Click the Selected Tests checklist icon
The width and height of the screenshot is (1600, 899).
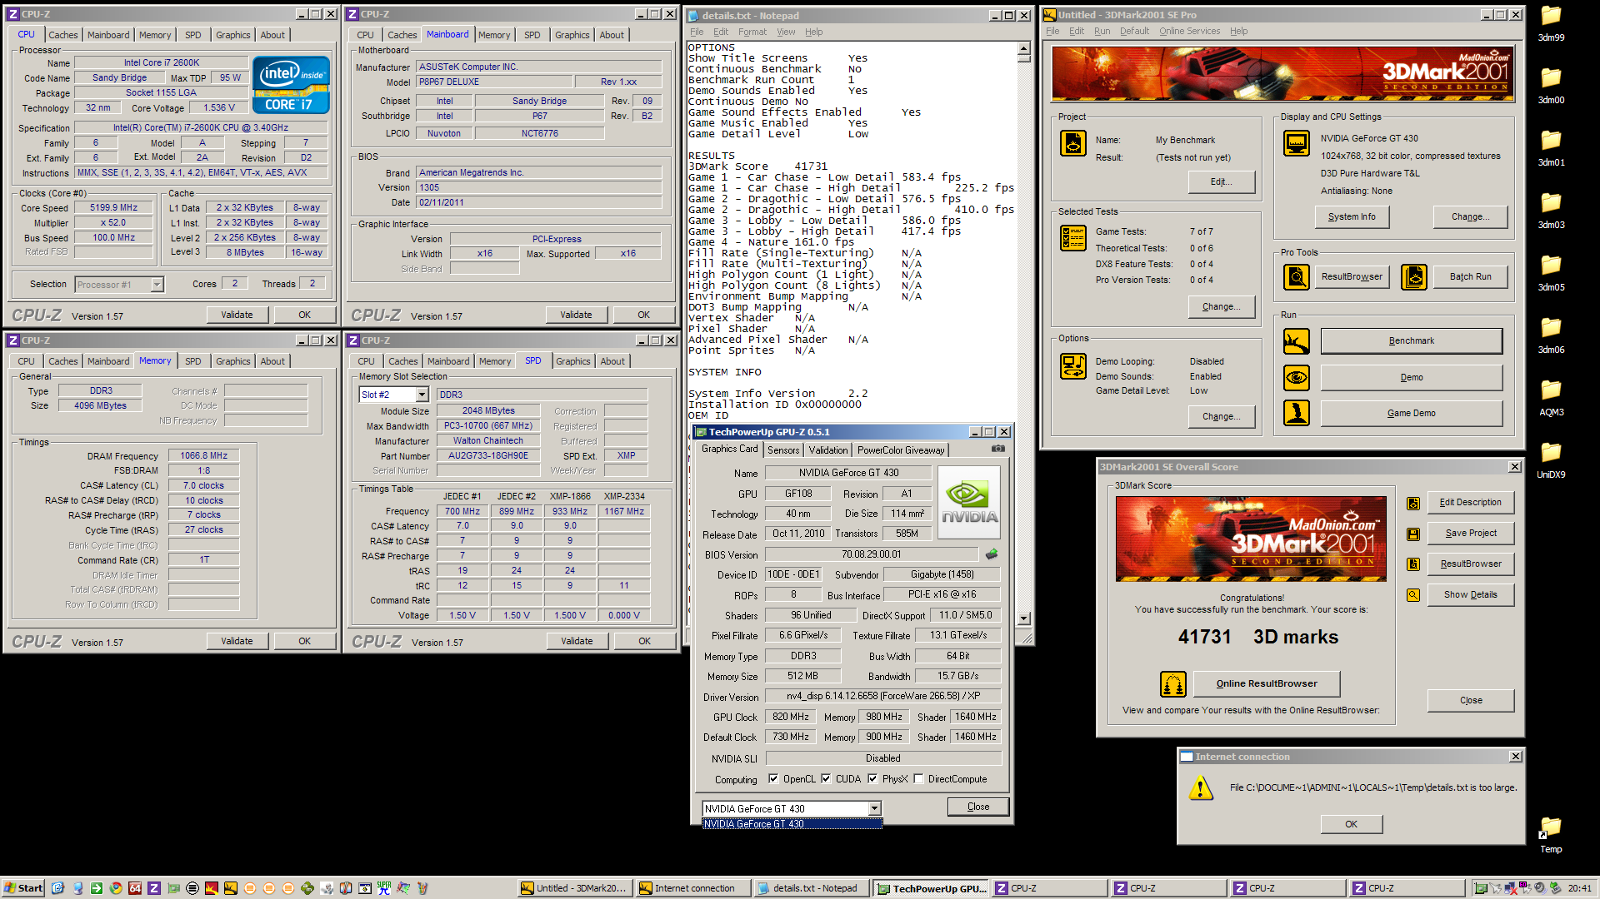click(1073, 238)
